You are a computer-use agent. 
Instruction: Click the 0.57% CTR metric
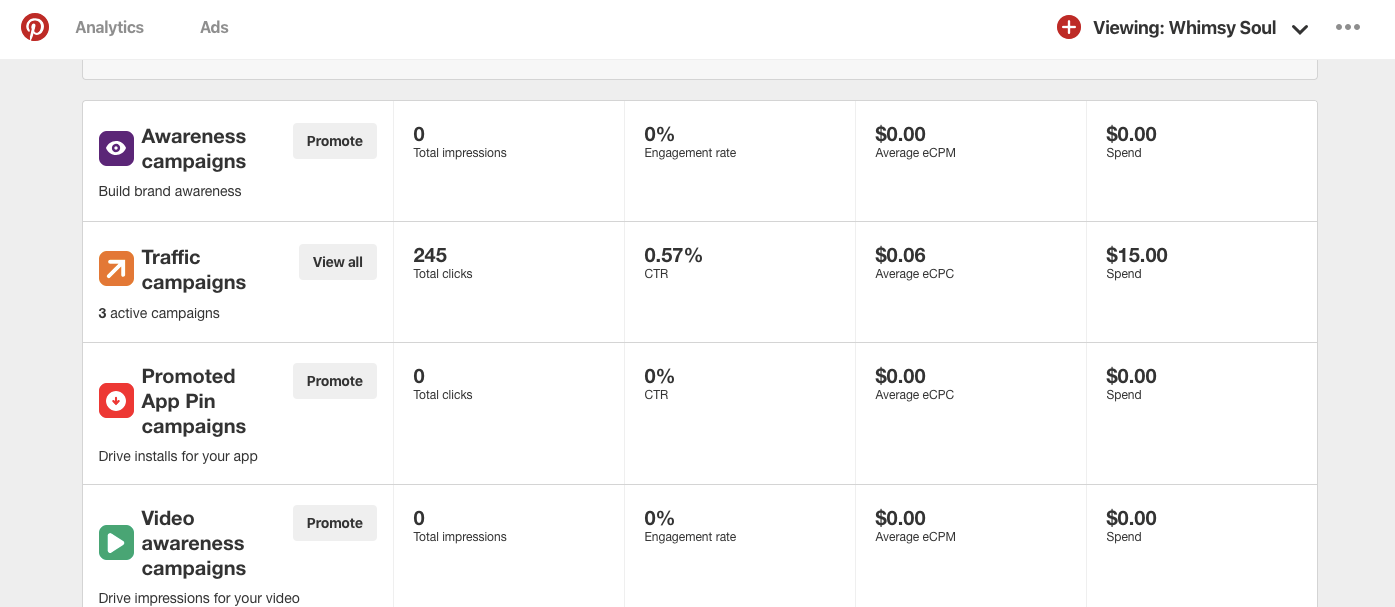673,256
